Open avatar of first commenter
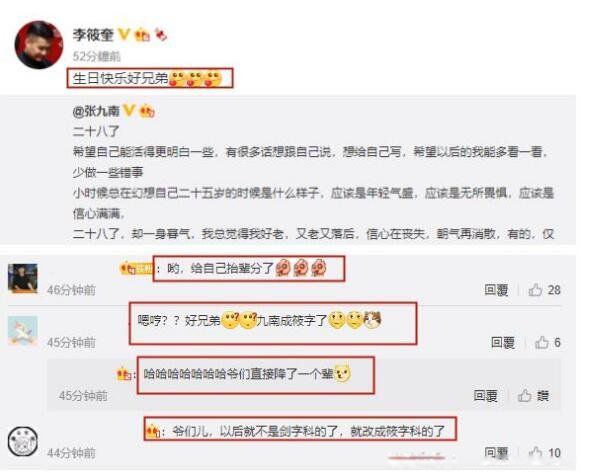595x473 pixels. [x=23, y=279]
